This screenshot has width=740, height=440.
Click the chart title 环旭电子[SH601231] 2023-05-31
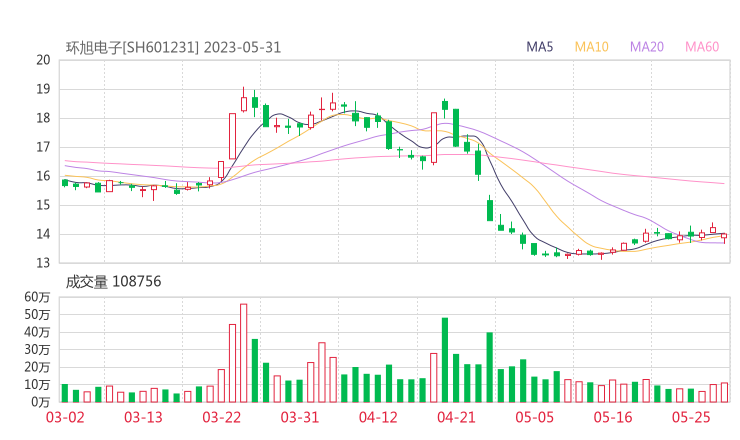(x=173, y=48)
